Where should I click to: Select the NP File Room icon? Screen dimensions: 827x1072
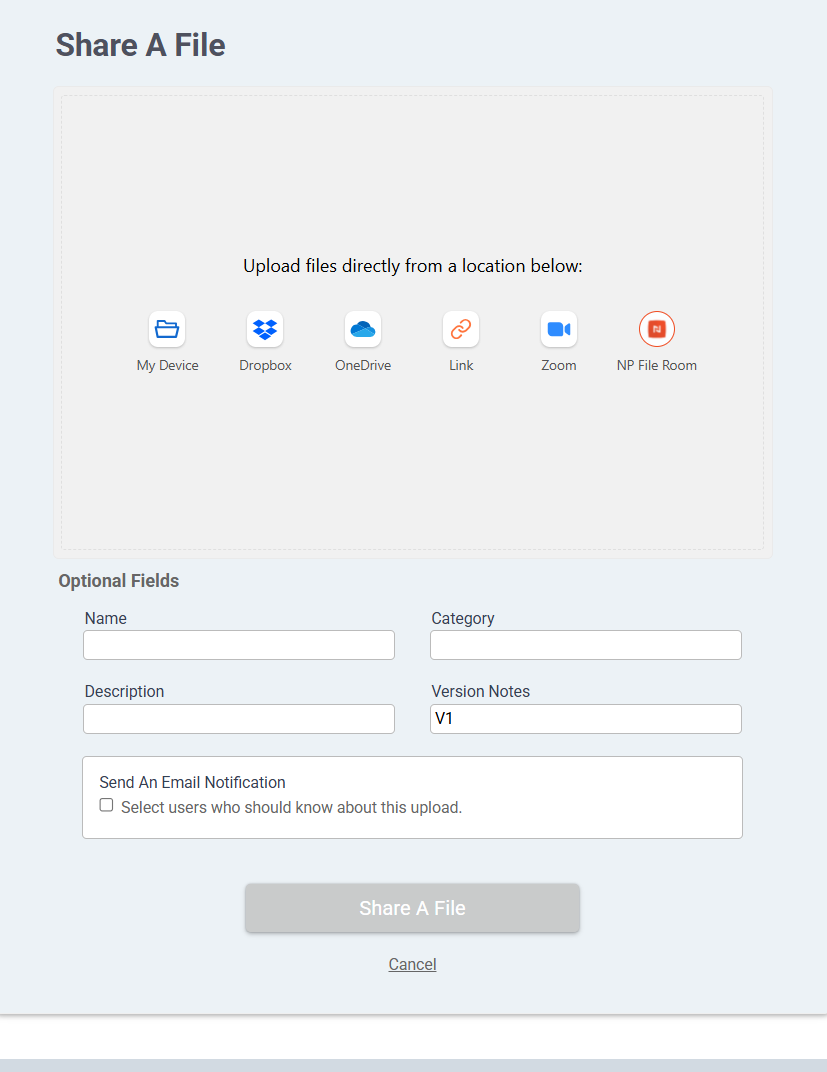point(657,329)
